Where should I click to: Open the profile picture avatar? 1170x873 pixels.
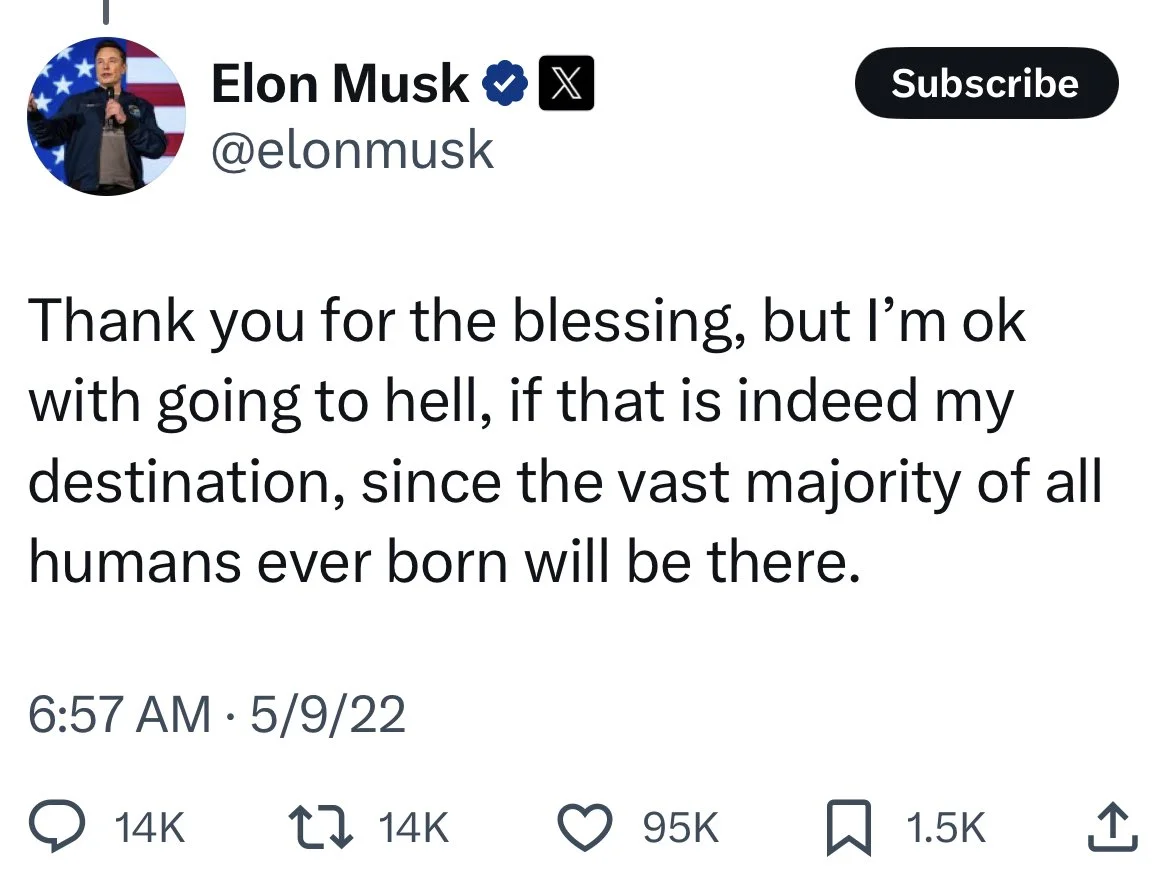point(108,117)
